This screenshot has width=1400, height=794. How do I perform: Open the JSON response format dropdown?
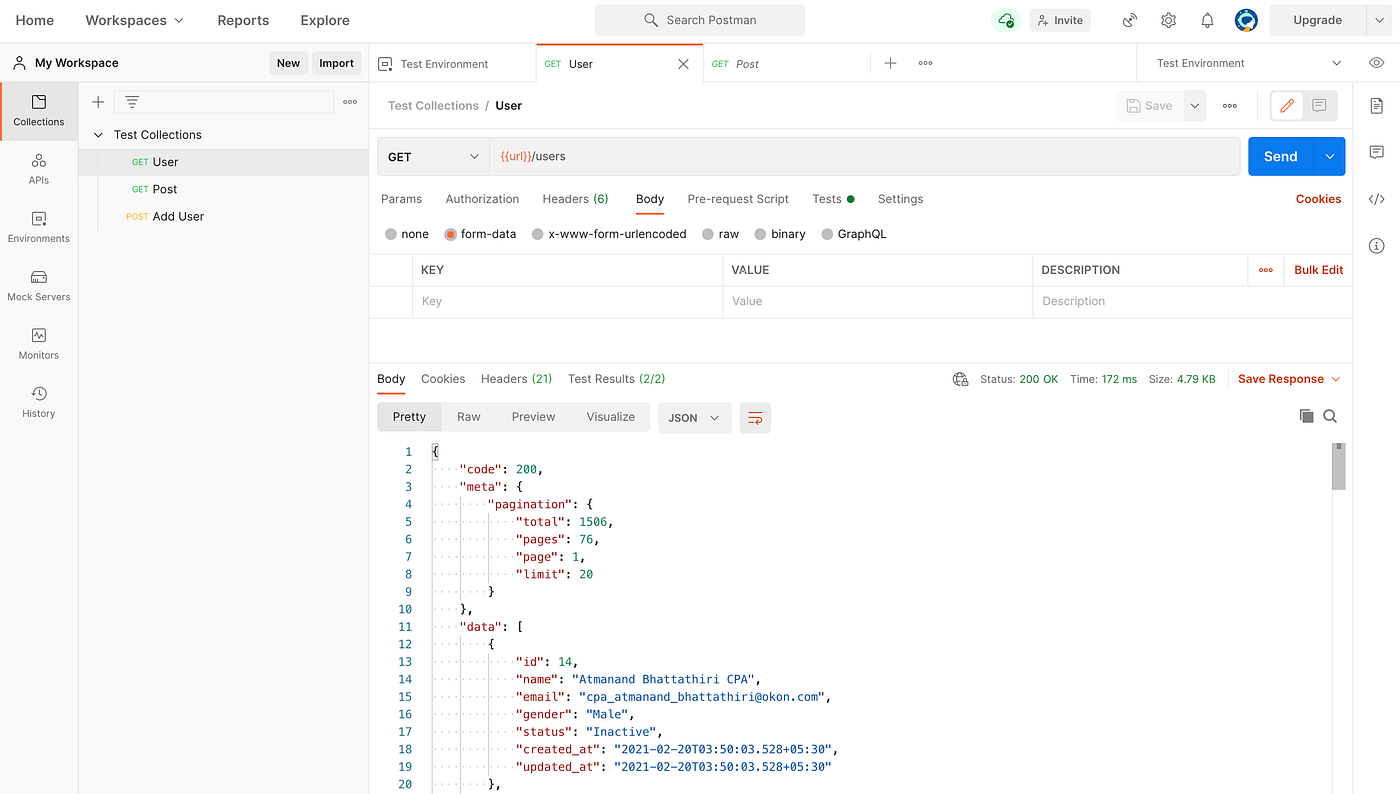(694, 417)
